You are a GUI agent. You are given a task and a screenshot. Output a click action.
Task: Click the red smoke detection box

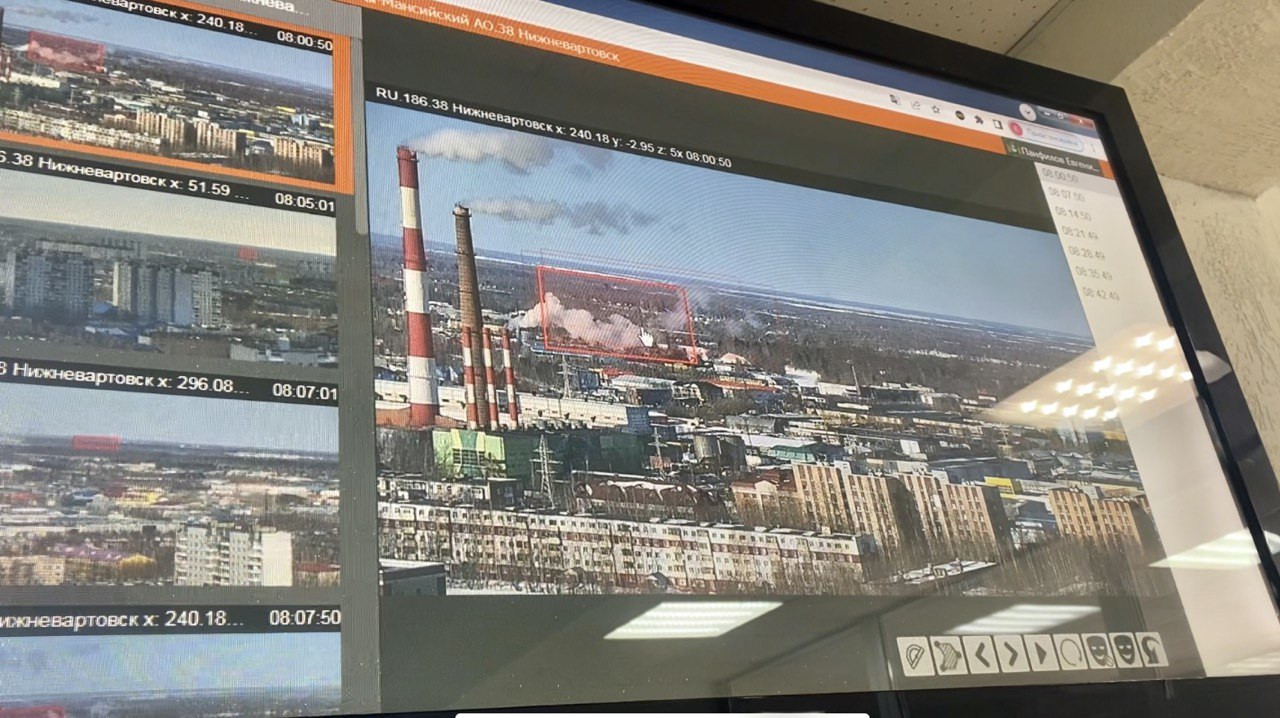pos(617,311)
